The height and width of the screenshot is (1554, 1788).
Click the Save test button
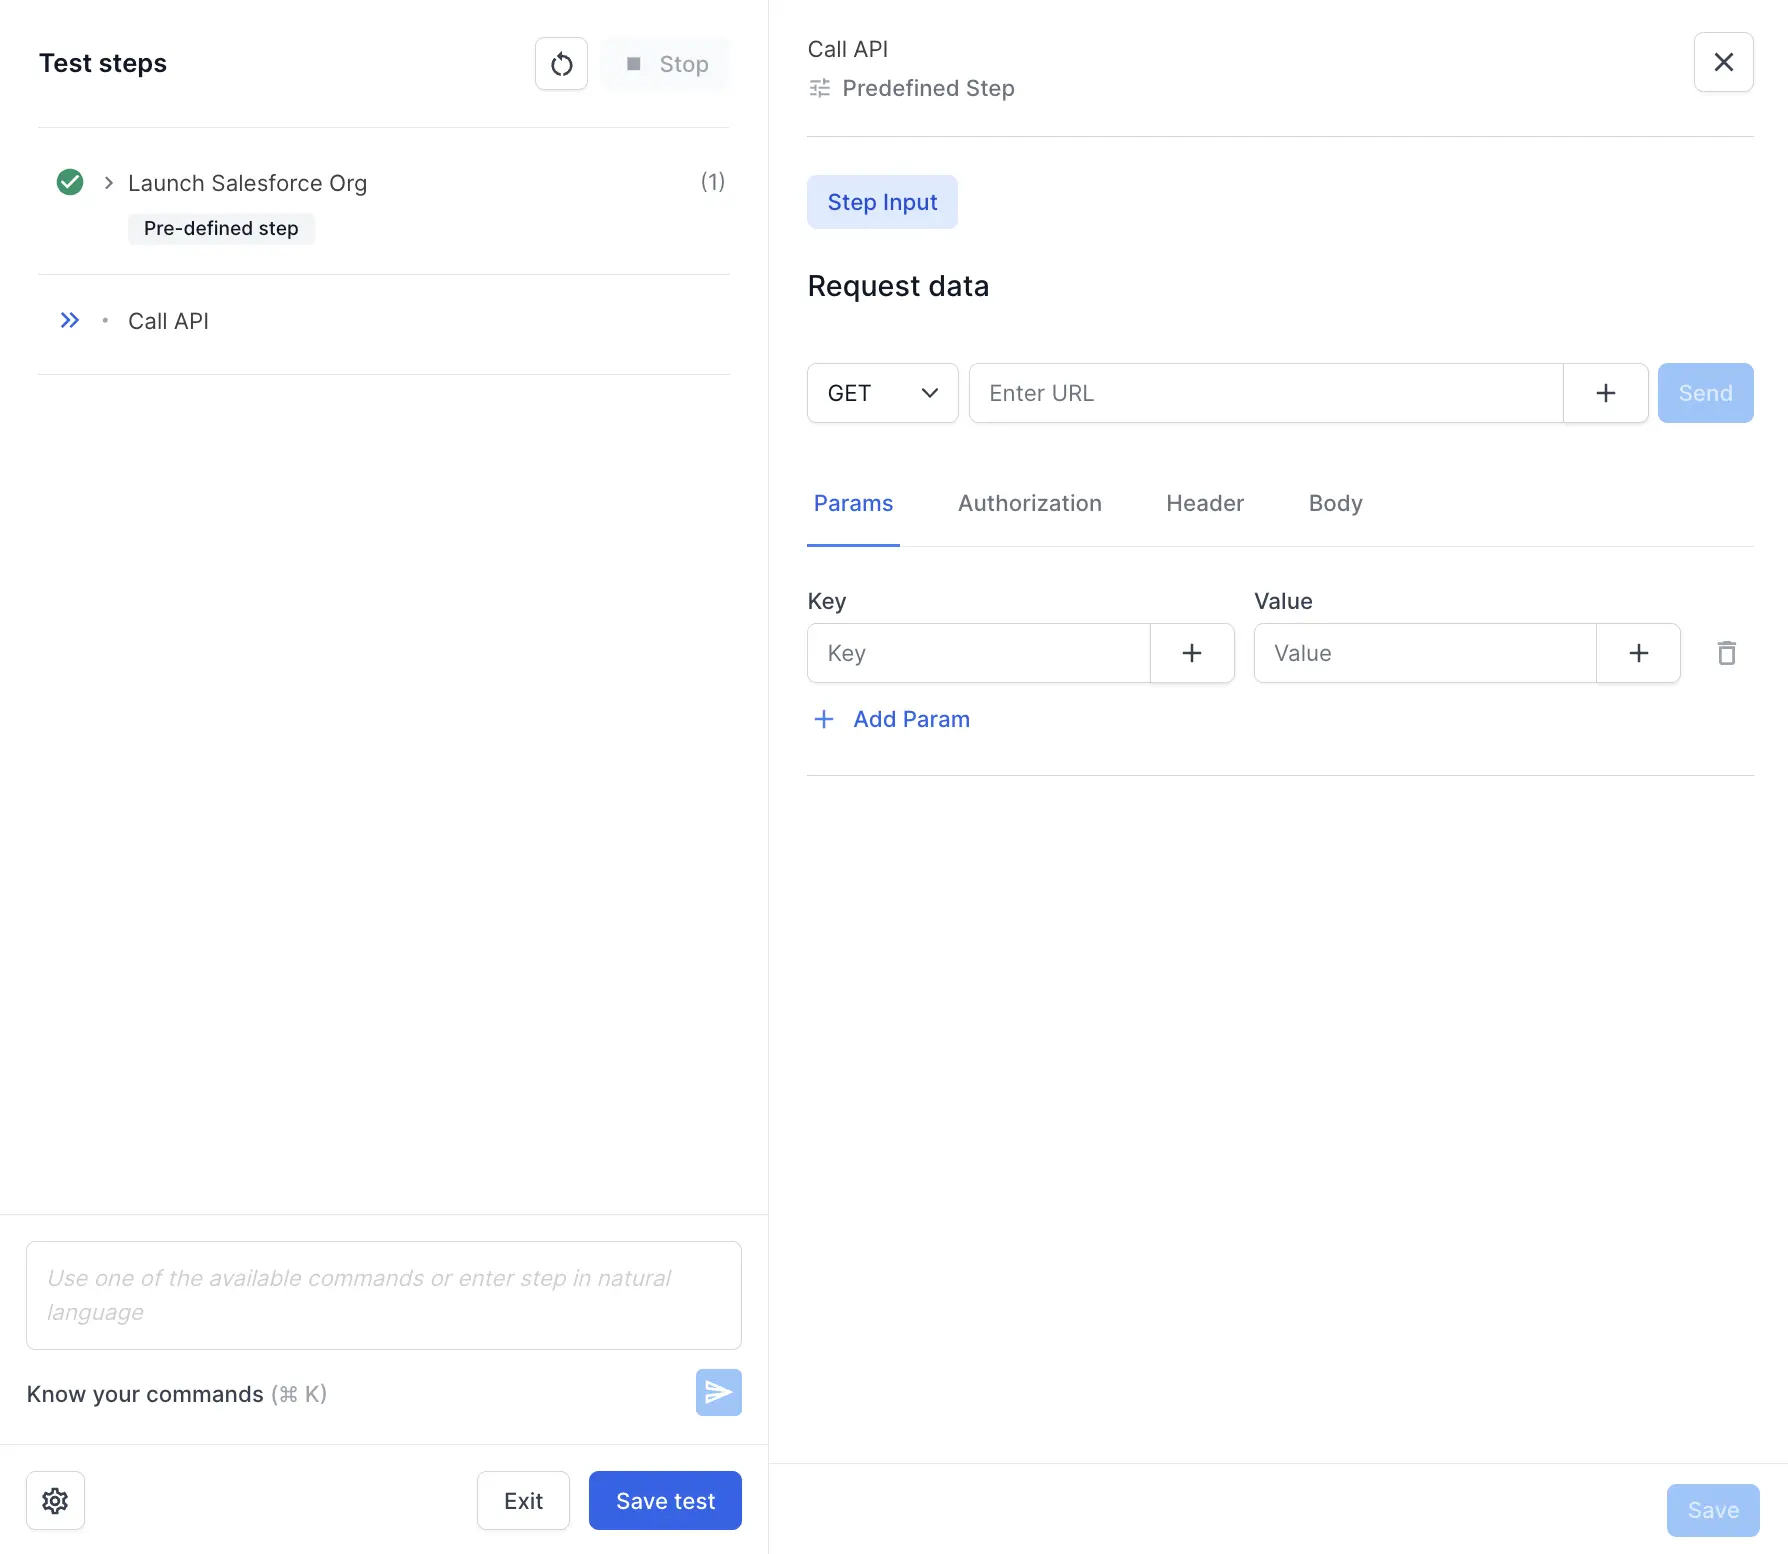tap(664, 1500)
